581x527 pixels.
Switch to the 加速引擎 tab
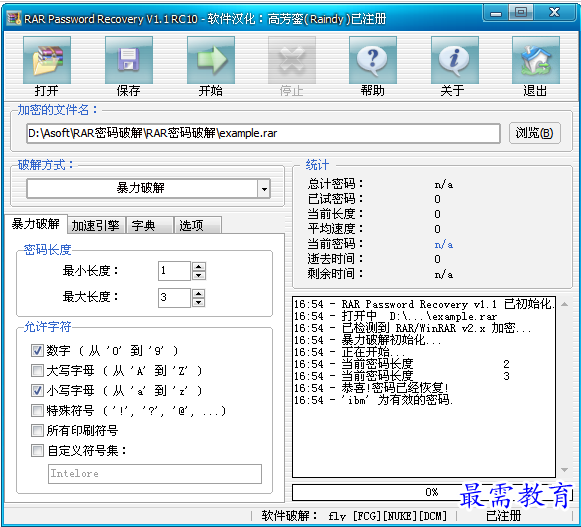pos(96,225)
